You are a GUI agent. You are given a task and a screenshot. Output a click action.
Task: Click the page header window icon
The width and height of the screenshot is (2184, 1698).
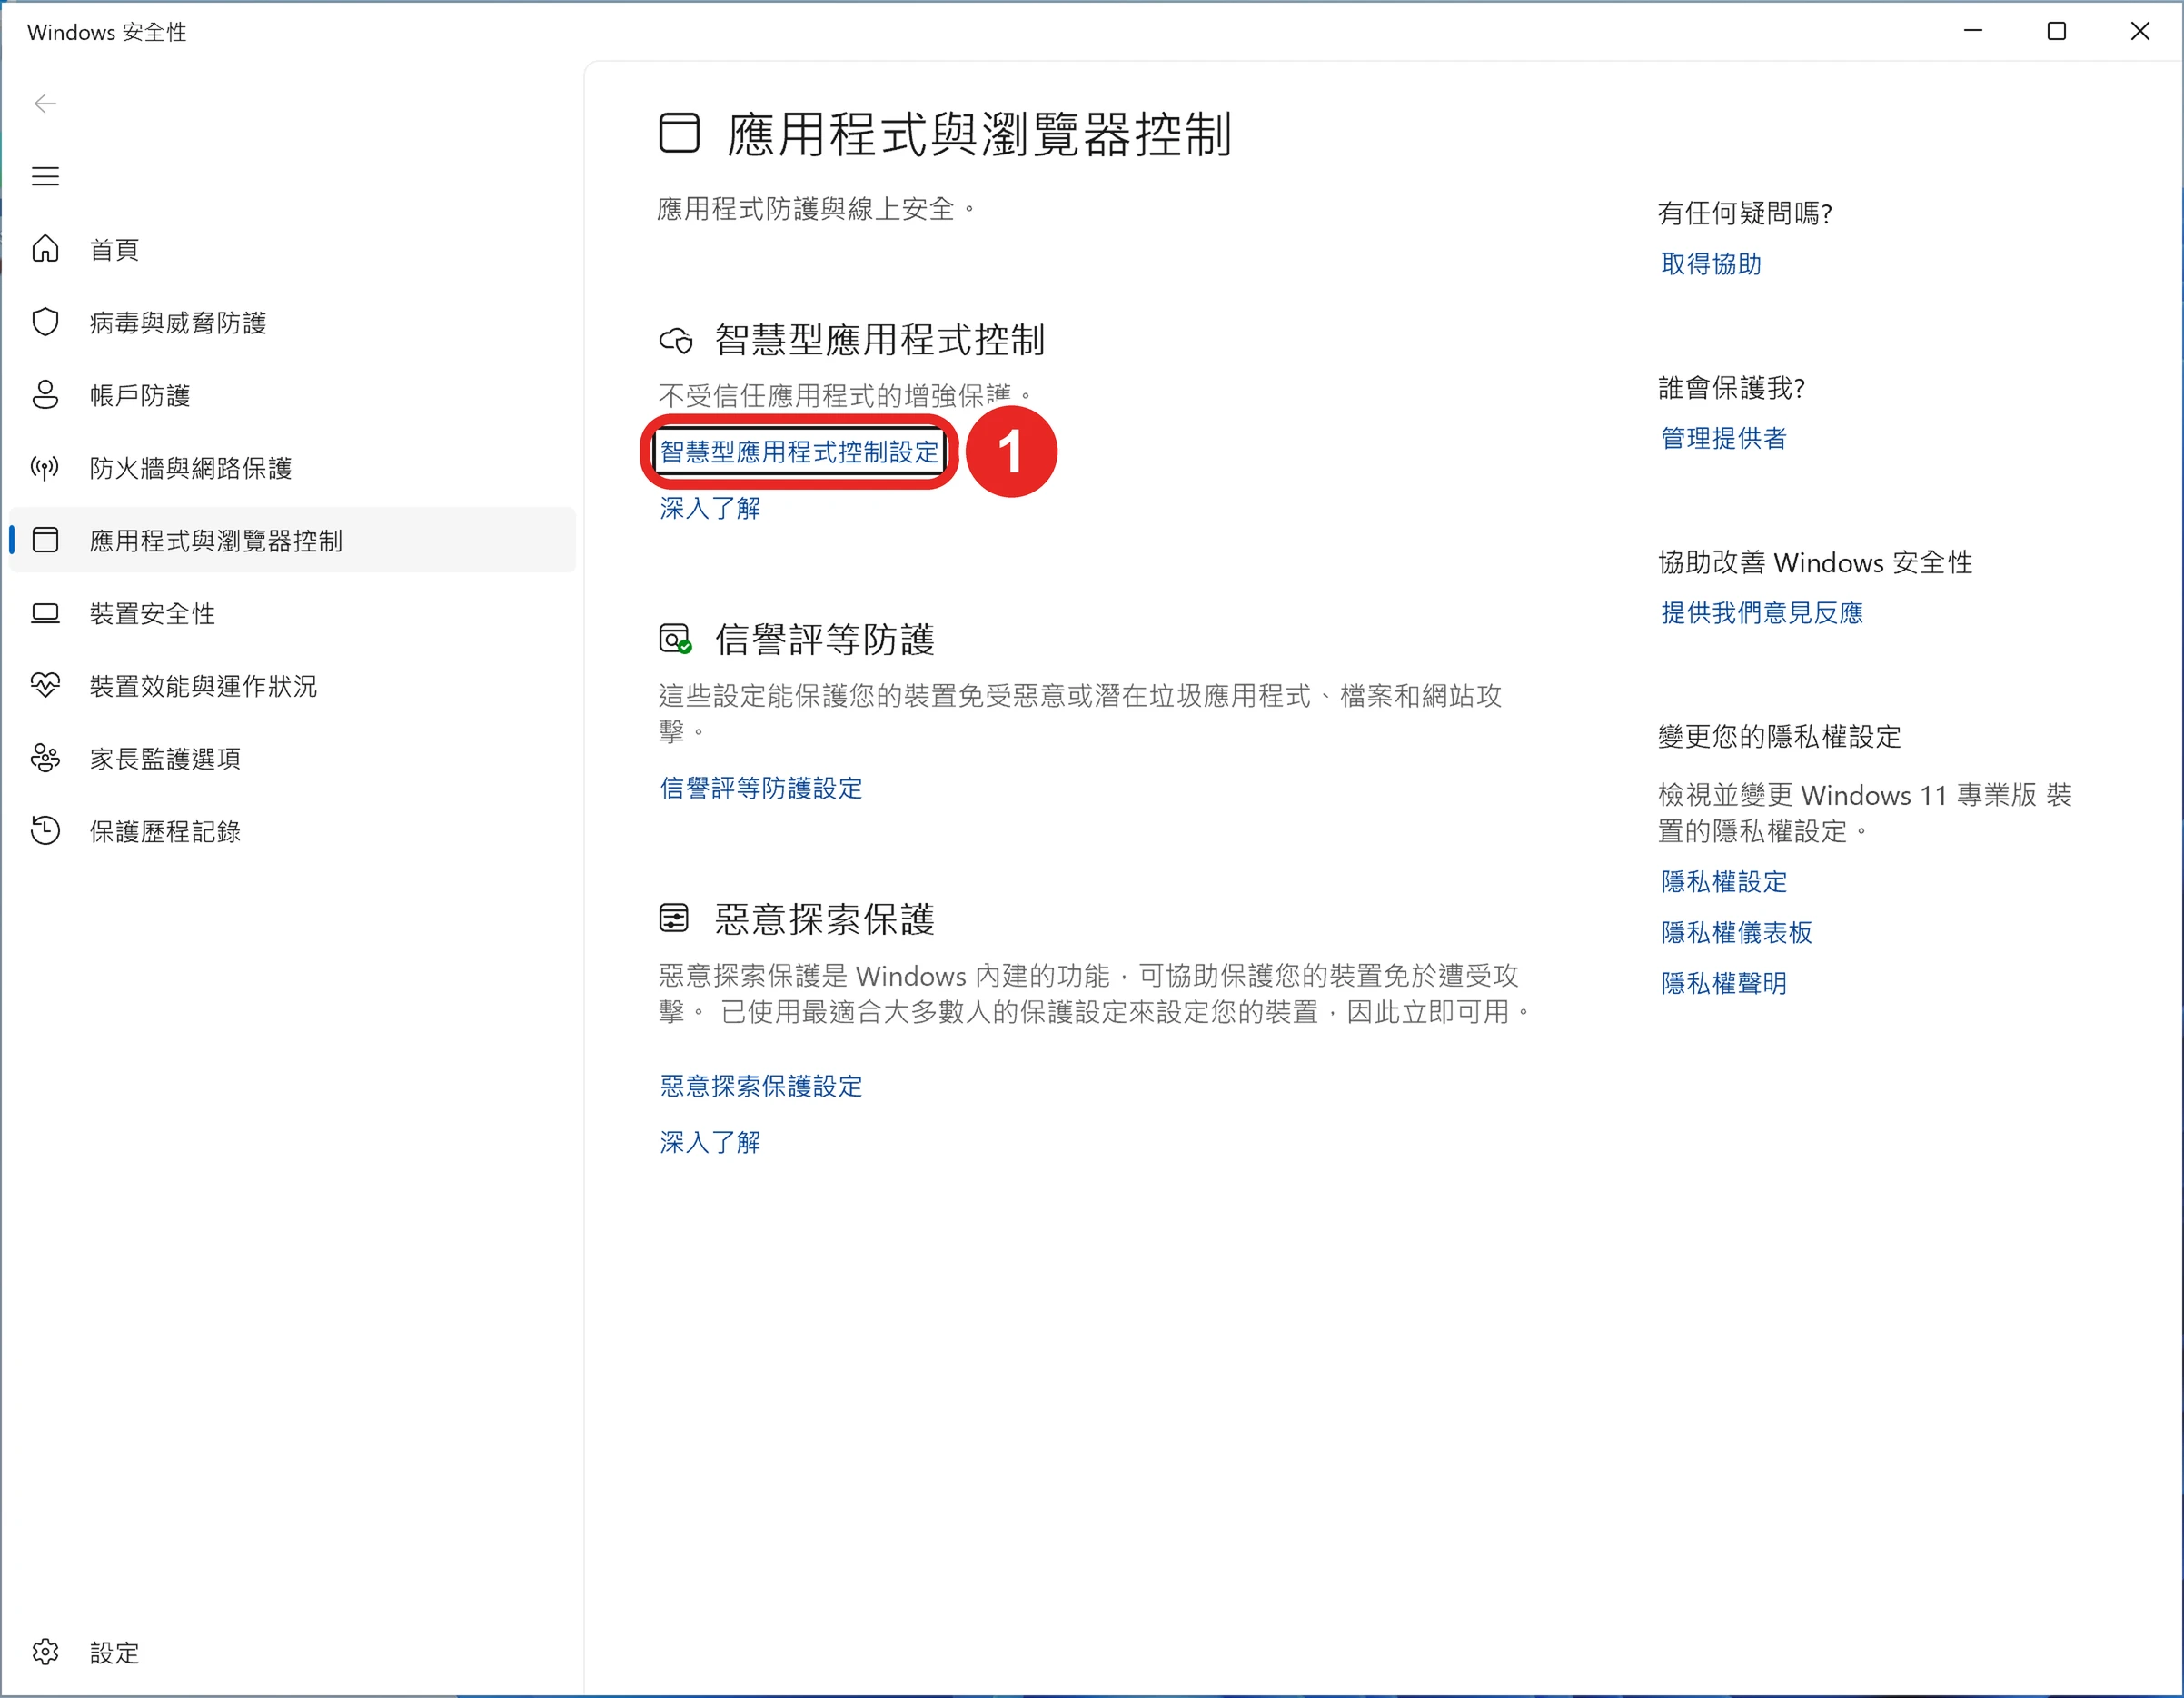pos(679,133)
